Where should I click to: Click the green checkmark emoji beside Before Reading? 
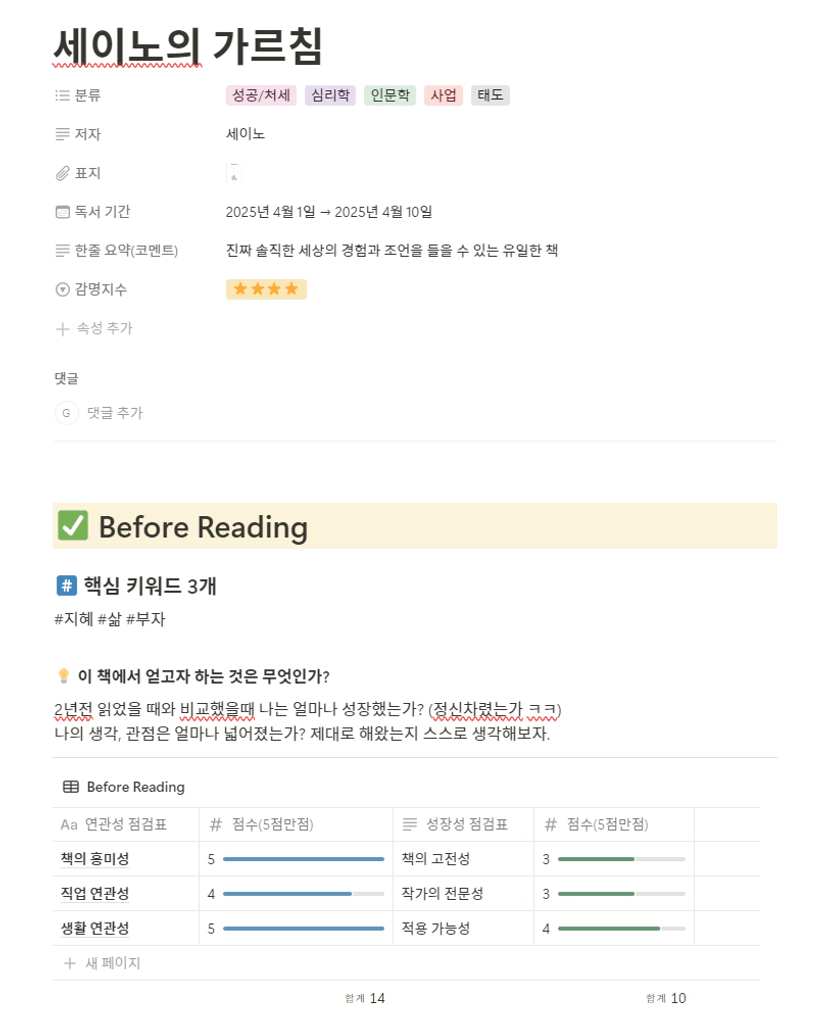coord(73,526)
